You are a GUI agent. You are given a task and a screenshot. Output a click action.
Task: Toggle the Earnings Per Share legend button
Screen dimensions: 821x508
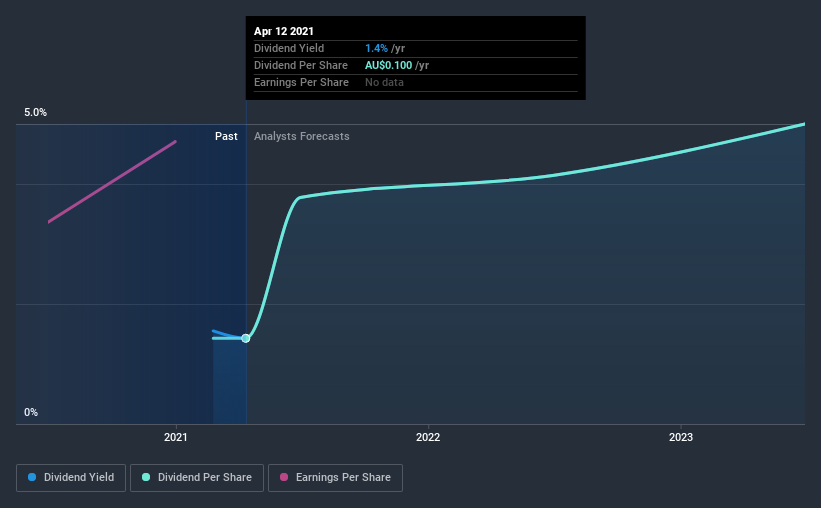335,478
